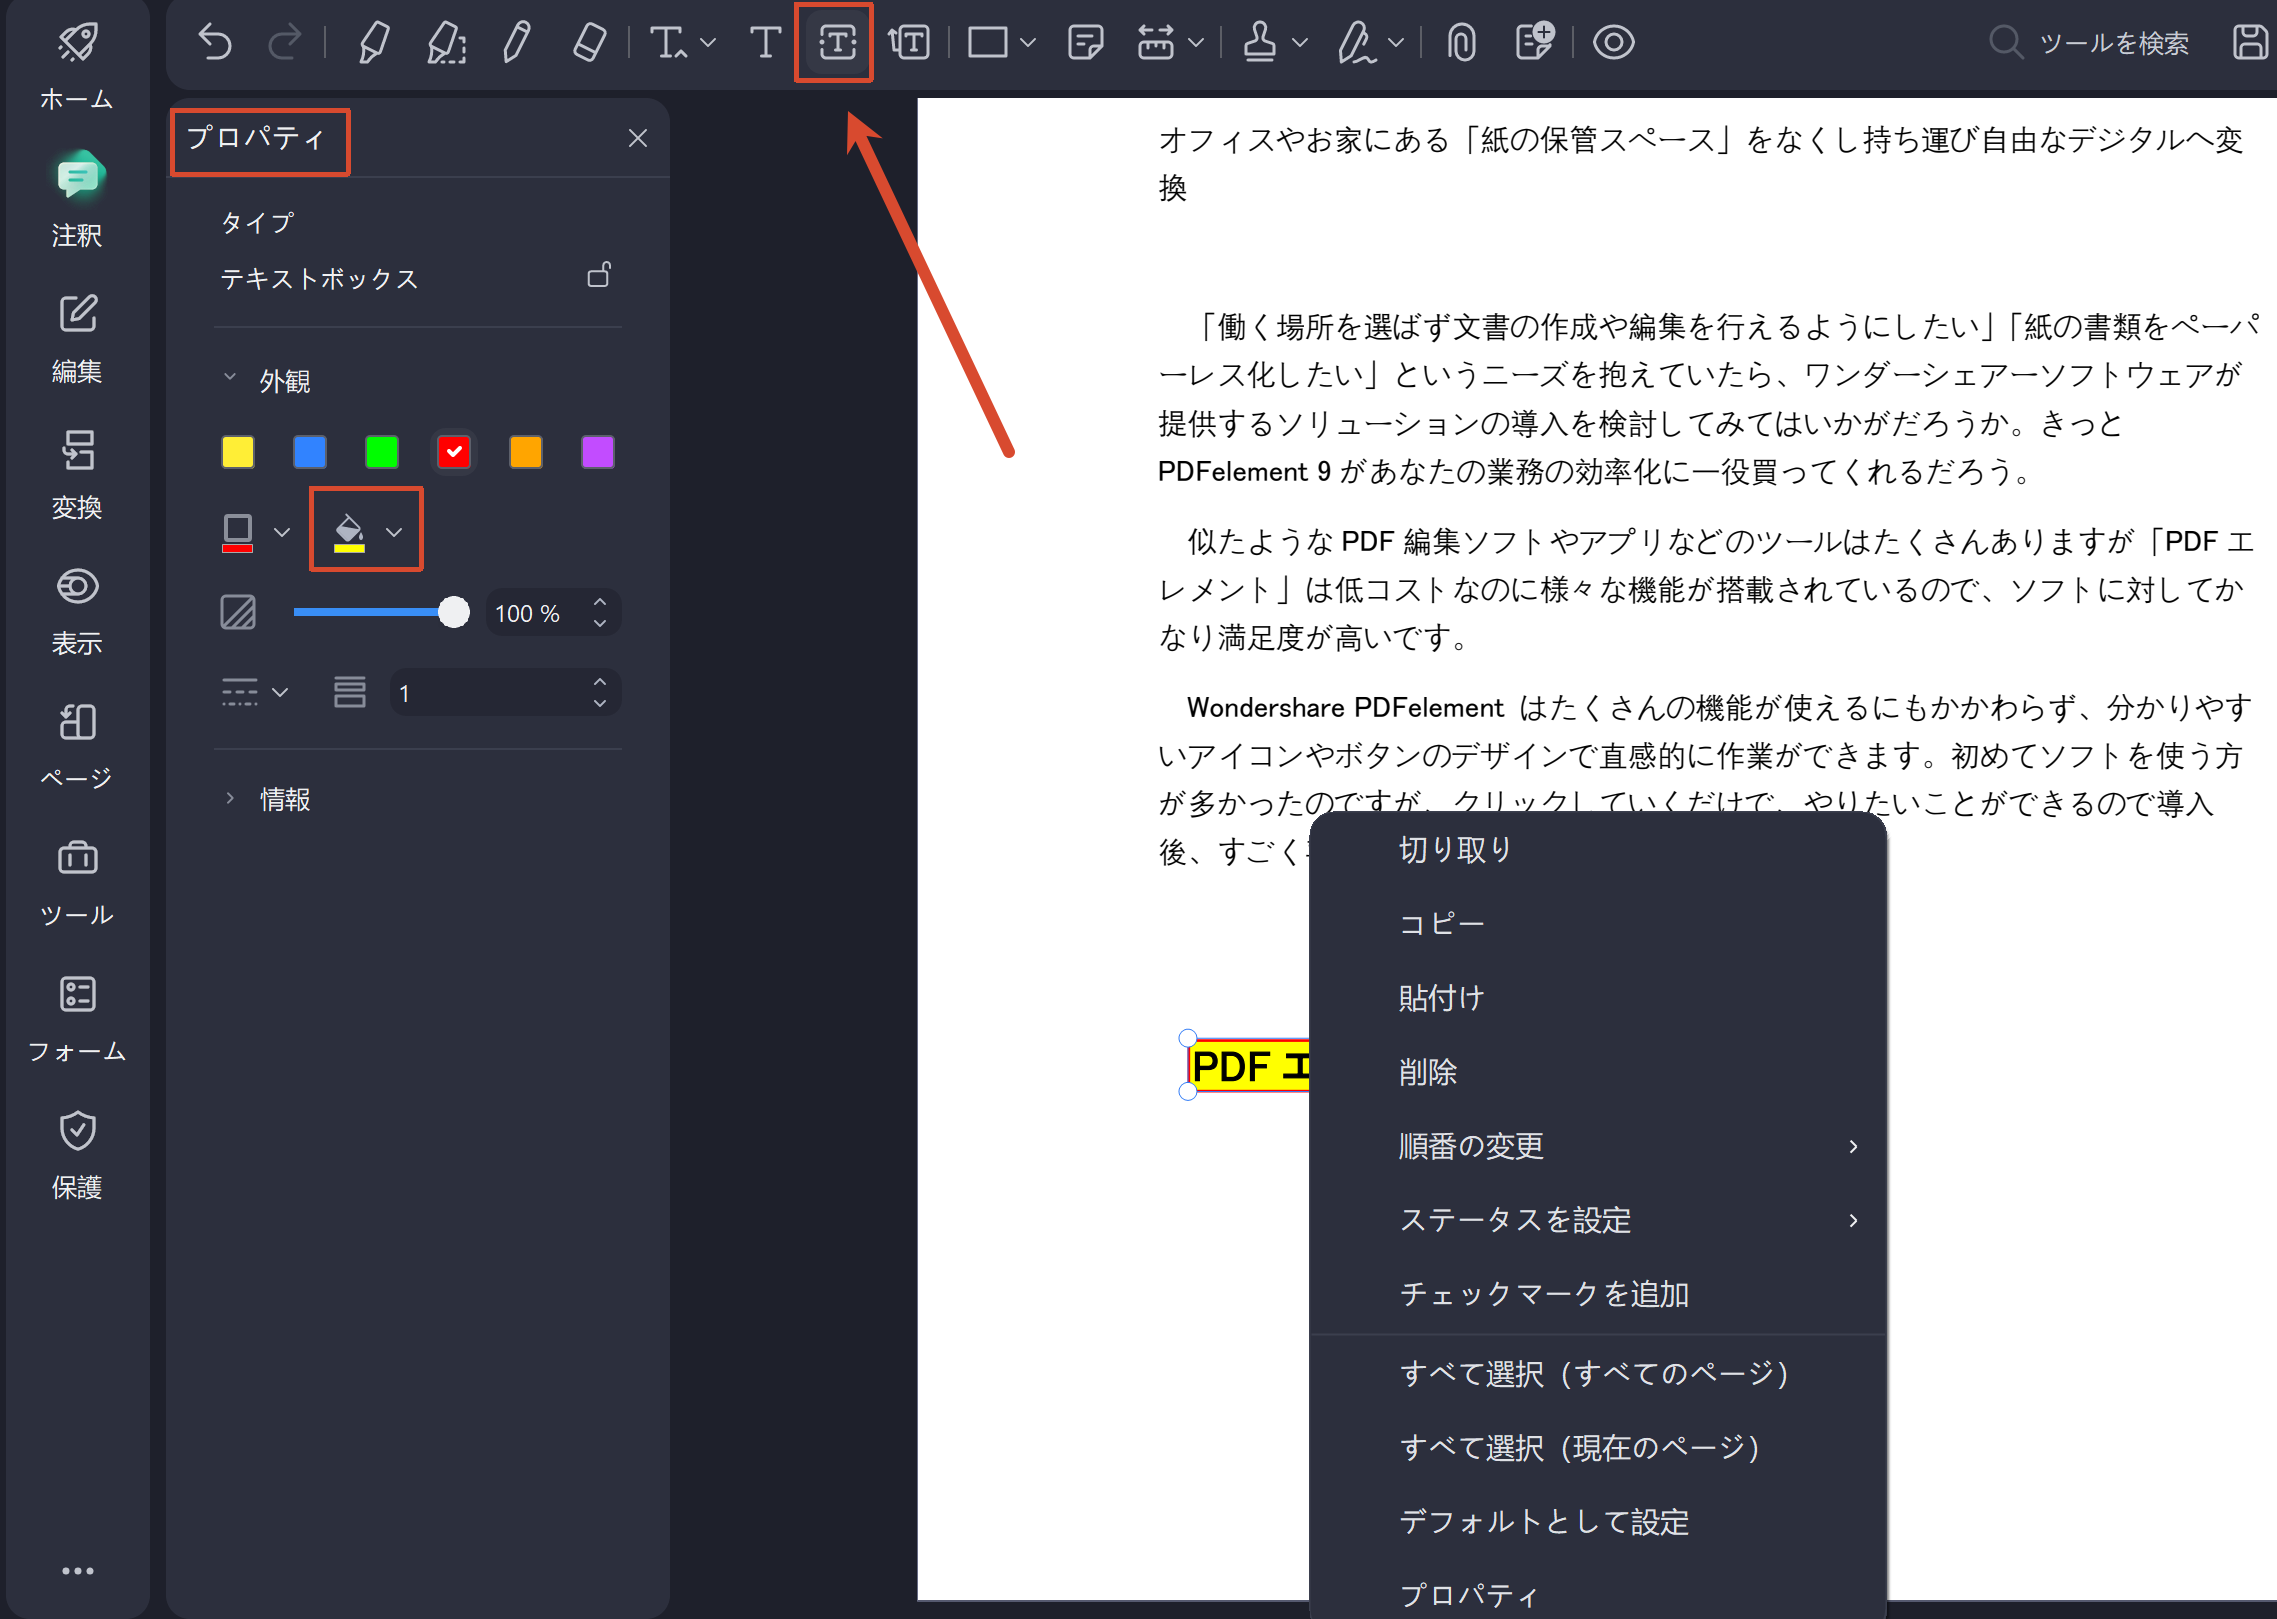
Task: Choose 貼付け from the context menu
Action: (x=1597, y=997)
